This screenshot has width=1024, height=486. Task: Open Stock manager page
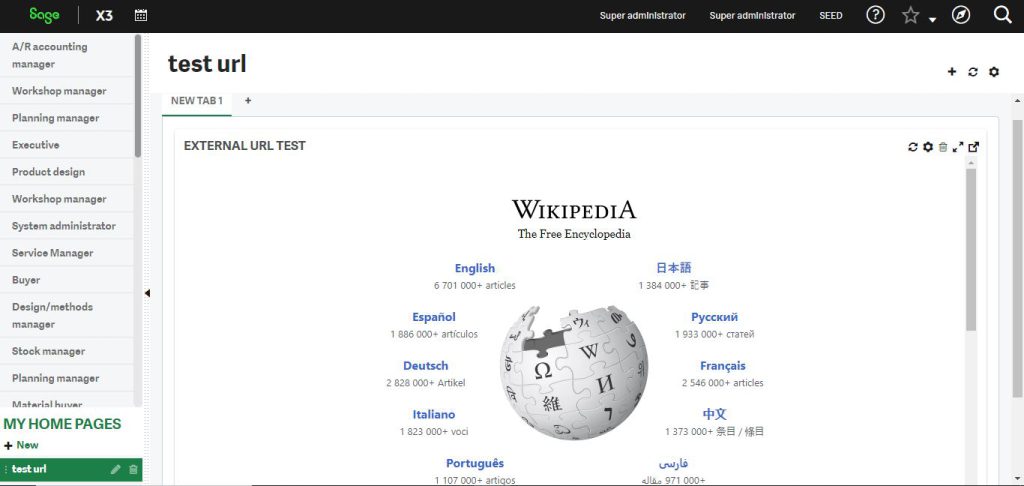click(x=67, y=351)
